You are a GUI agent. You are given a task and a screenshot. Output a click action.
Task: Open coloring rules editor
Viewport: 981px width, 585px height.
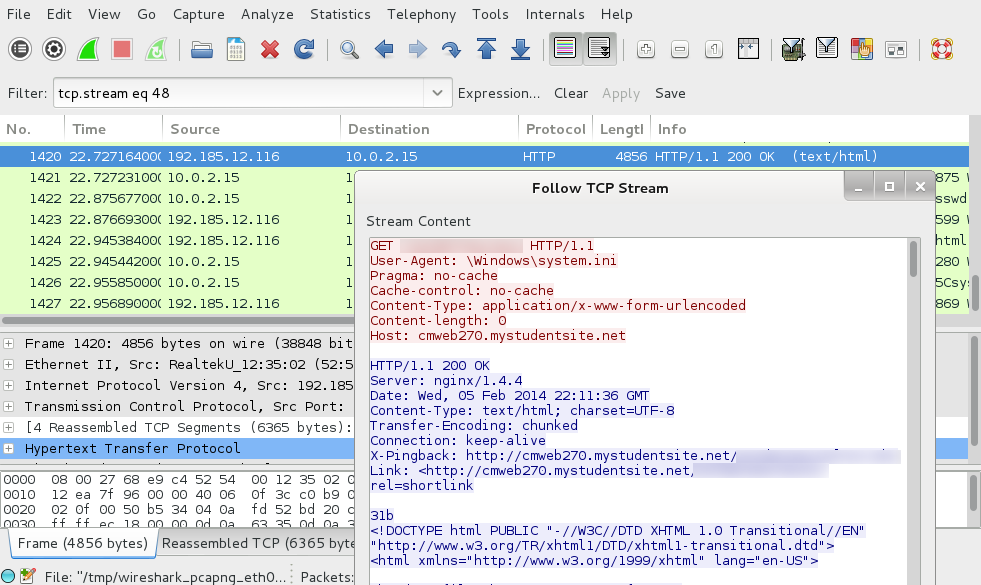tap(862, 49)
